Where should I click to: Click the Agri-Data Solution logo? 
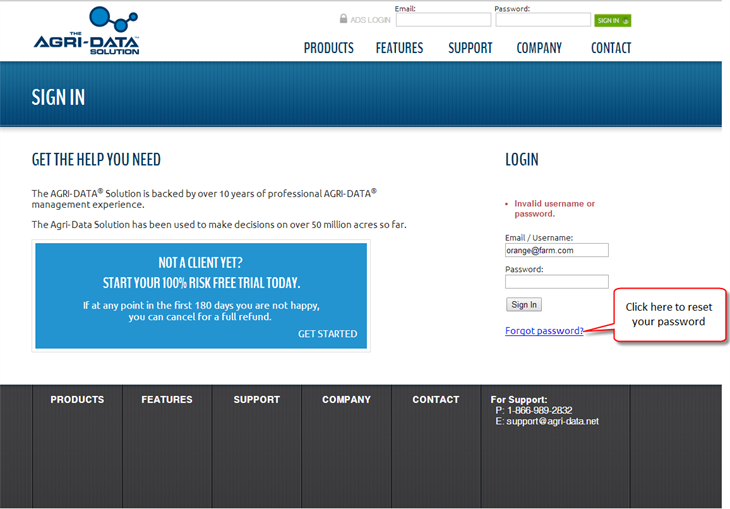point(87,31)
